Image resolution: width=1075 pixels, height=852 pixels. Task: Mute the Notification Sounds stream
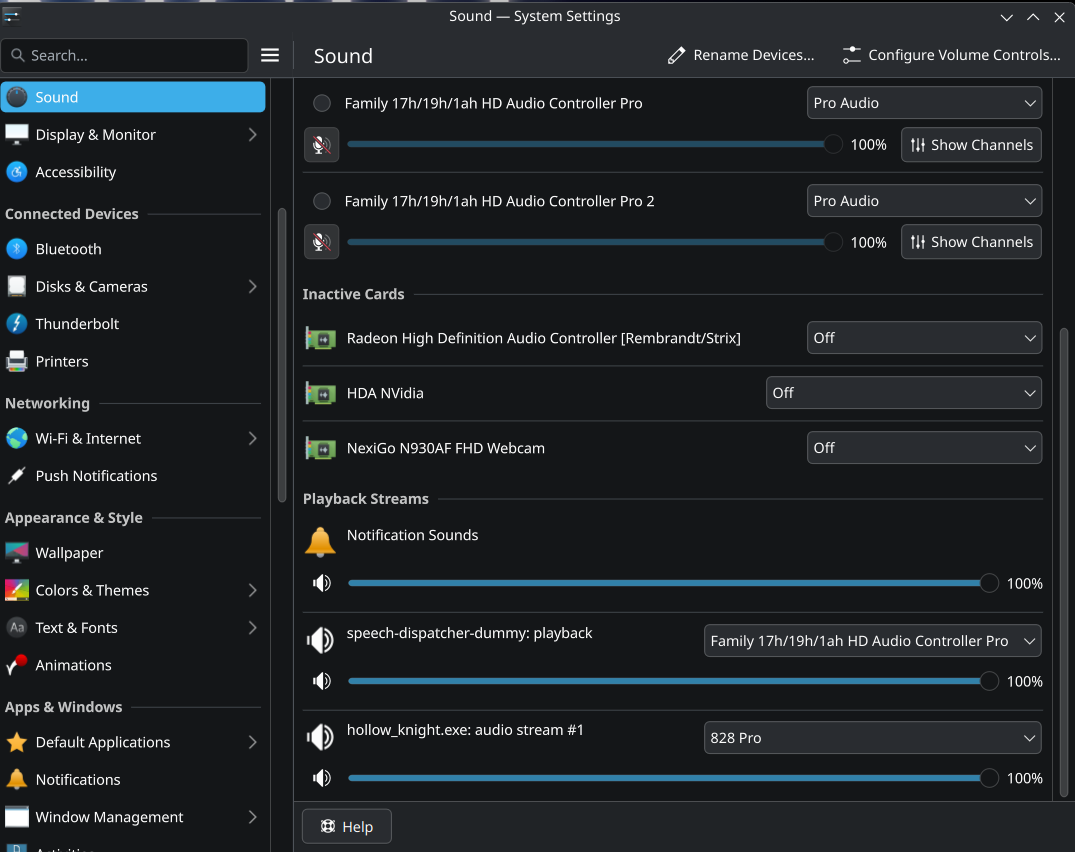pyautogui.click(x=322, y=583)
